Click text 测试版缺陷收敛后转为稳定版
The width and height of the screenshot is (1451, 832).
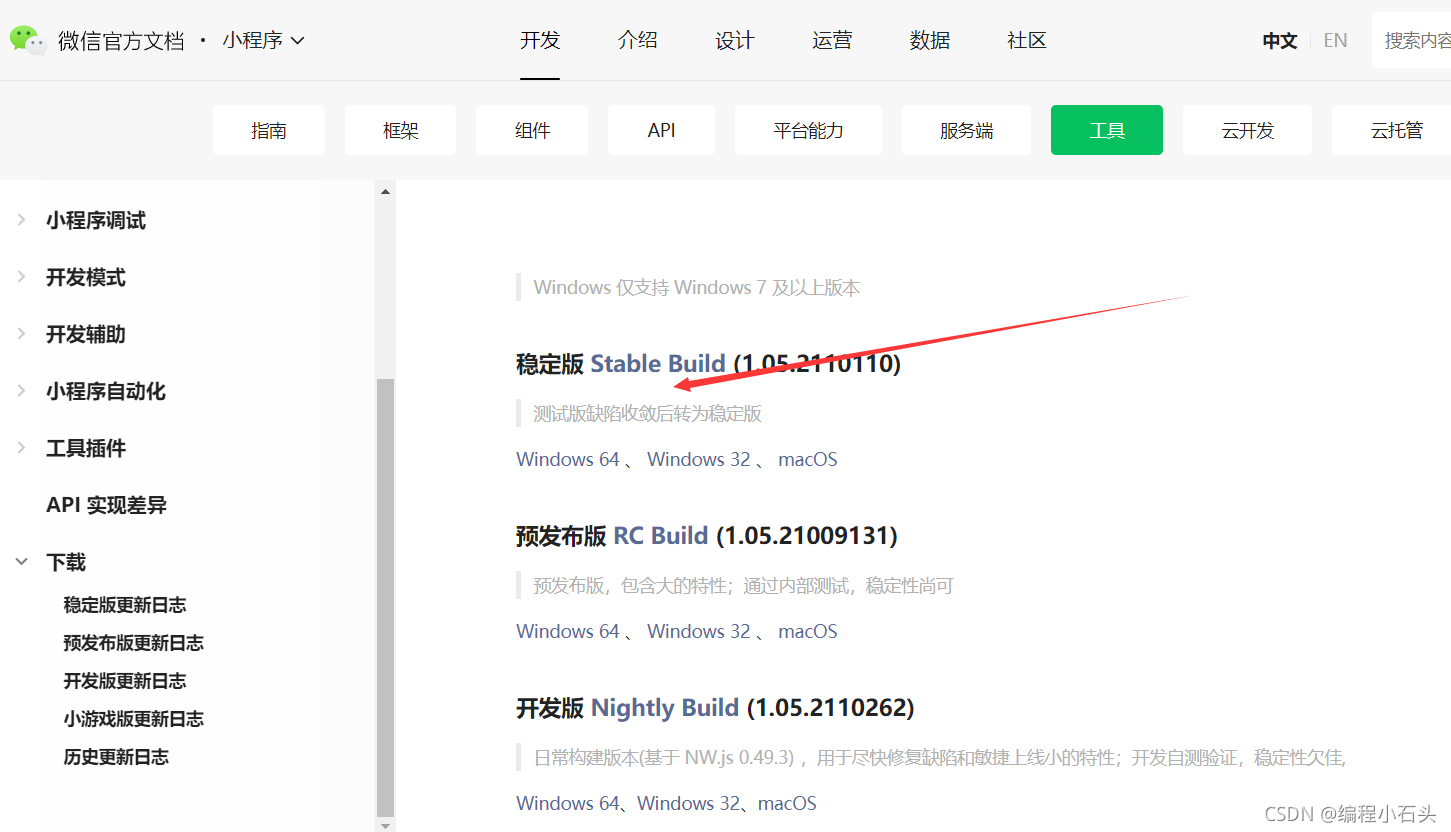647,413
